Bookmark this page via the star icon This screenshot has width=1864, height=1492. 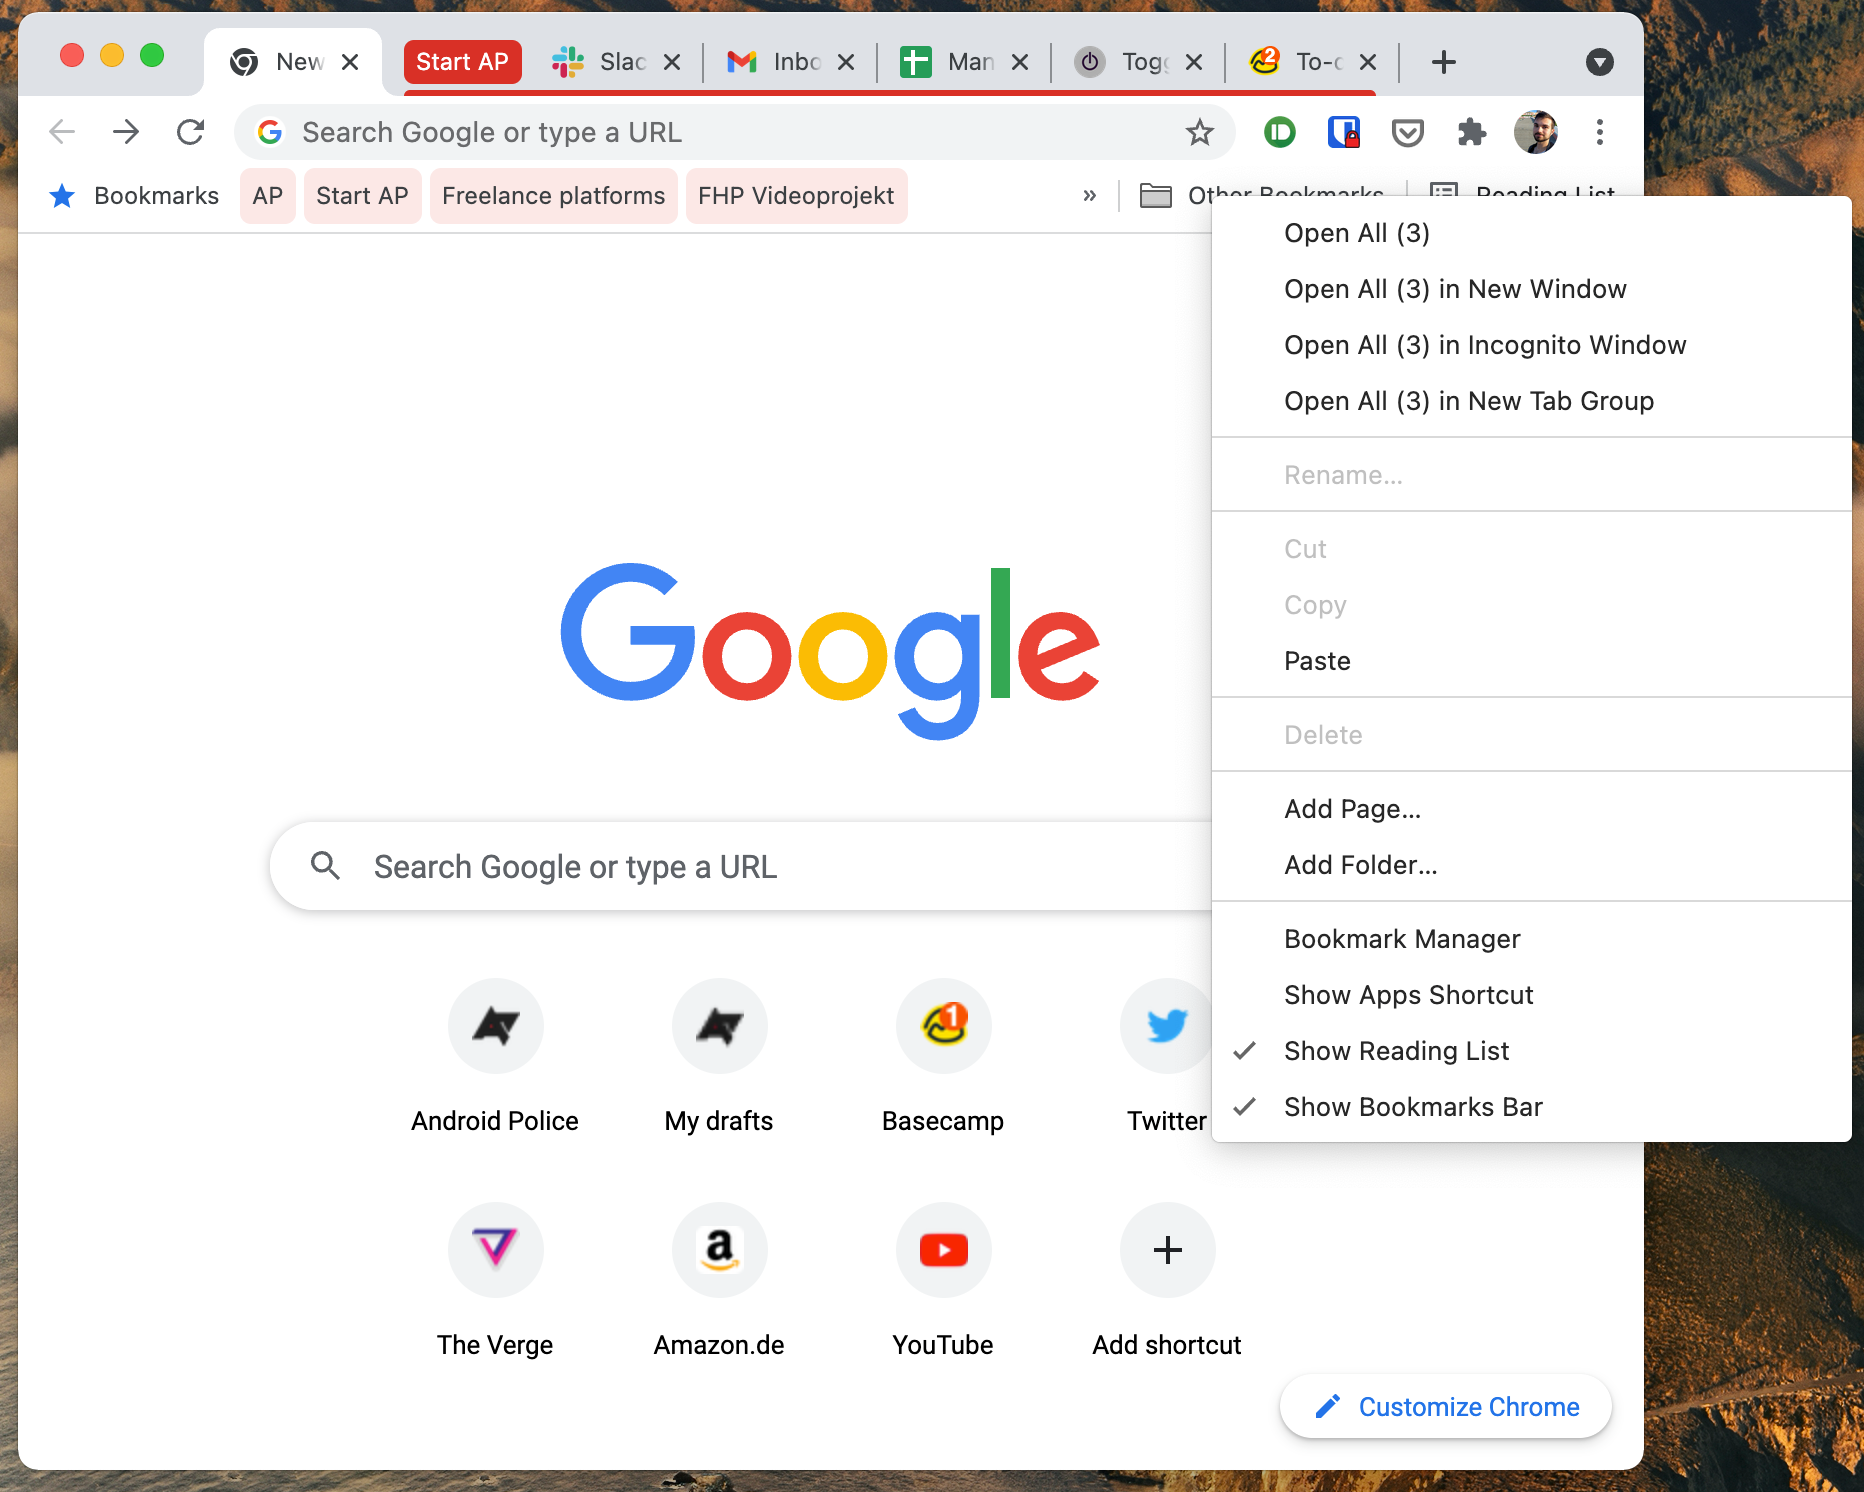(1198, 131)
